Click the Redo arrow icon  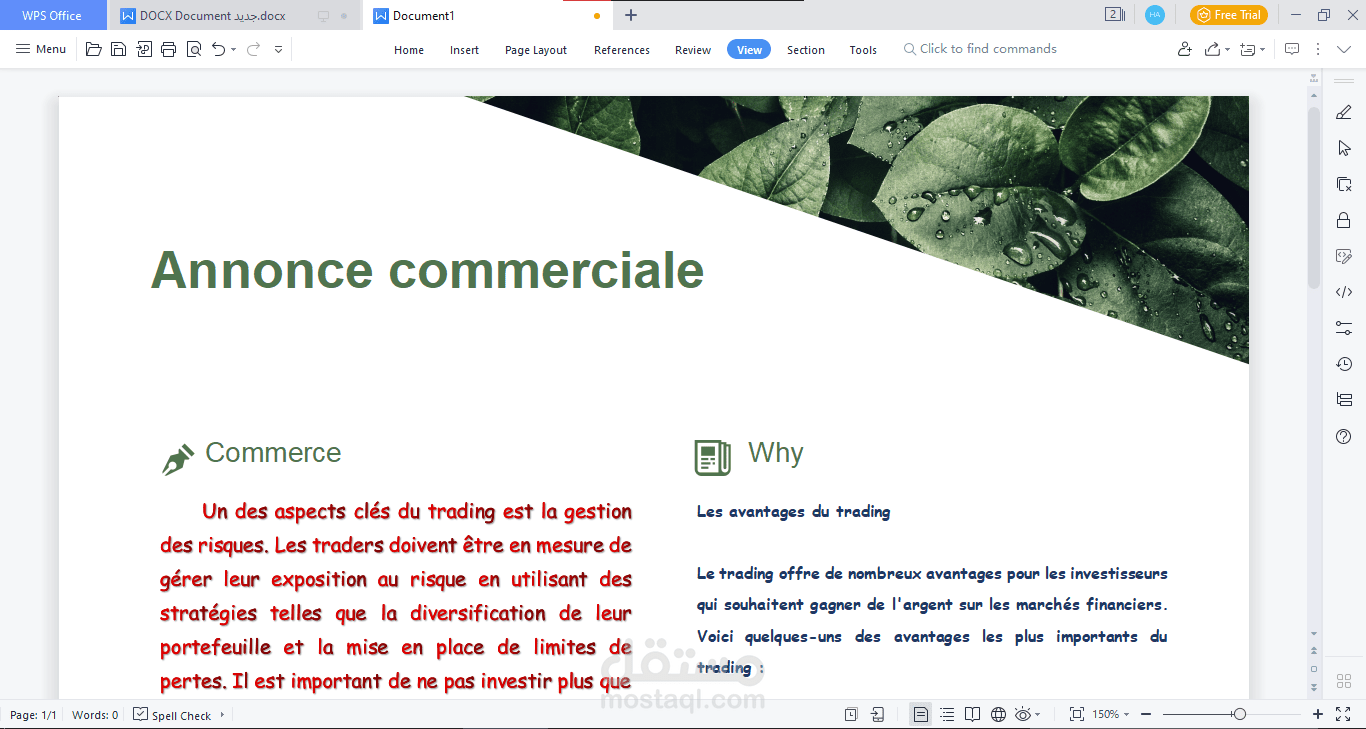[x=253, y=49]
